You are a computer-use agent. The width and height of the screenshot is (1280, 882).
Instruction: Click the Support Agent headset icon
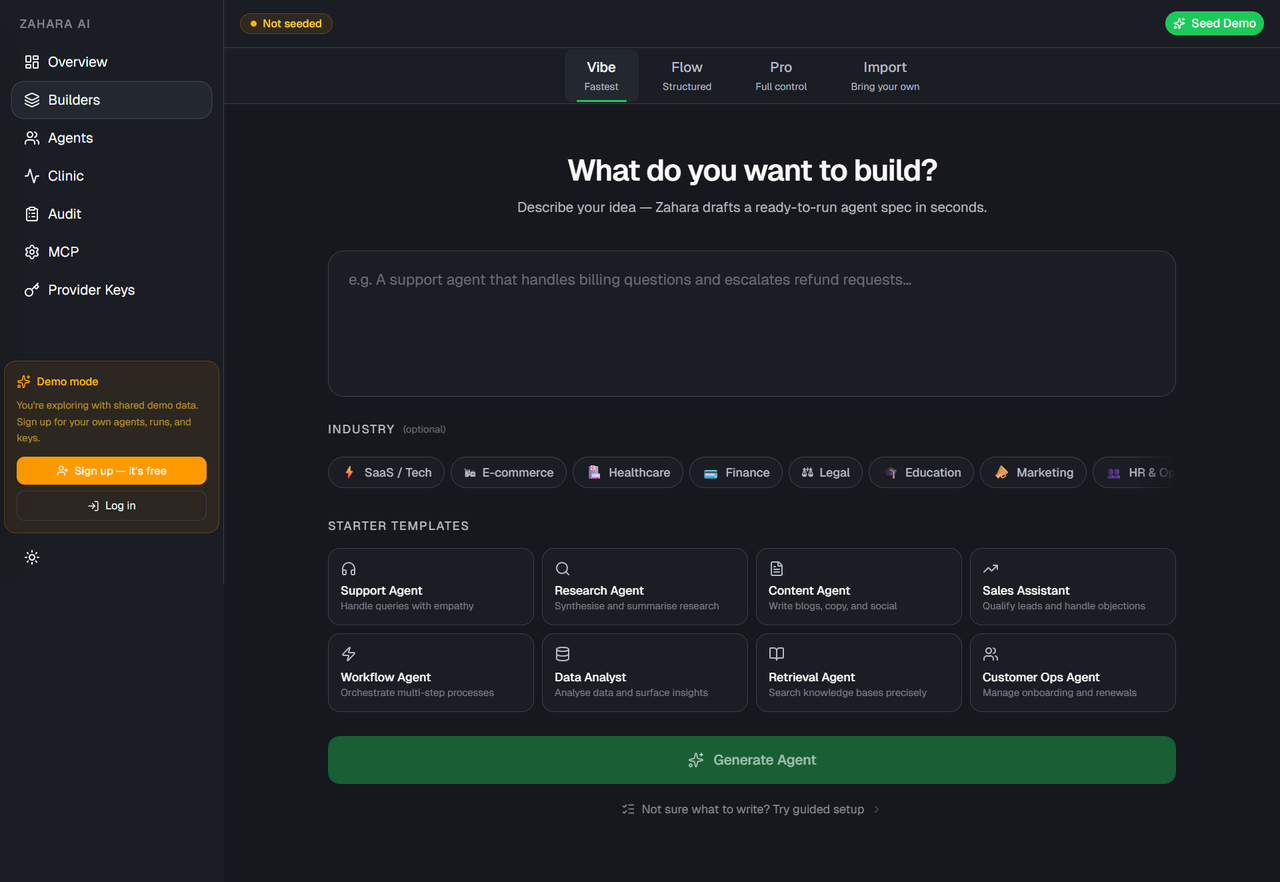pyautogui.click(x=349, y=569)
